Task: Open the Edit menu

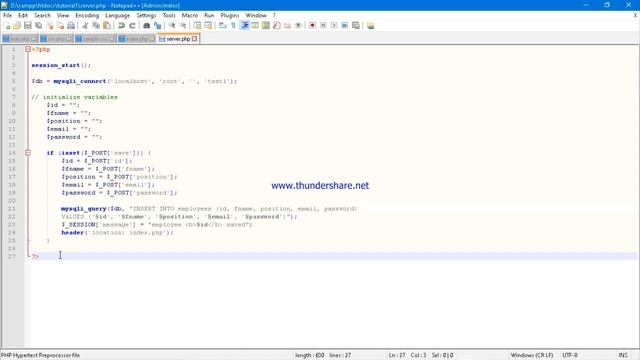Action: (23, 15)
